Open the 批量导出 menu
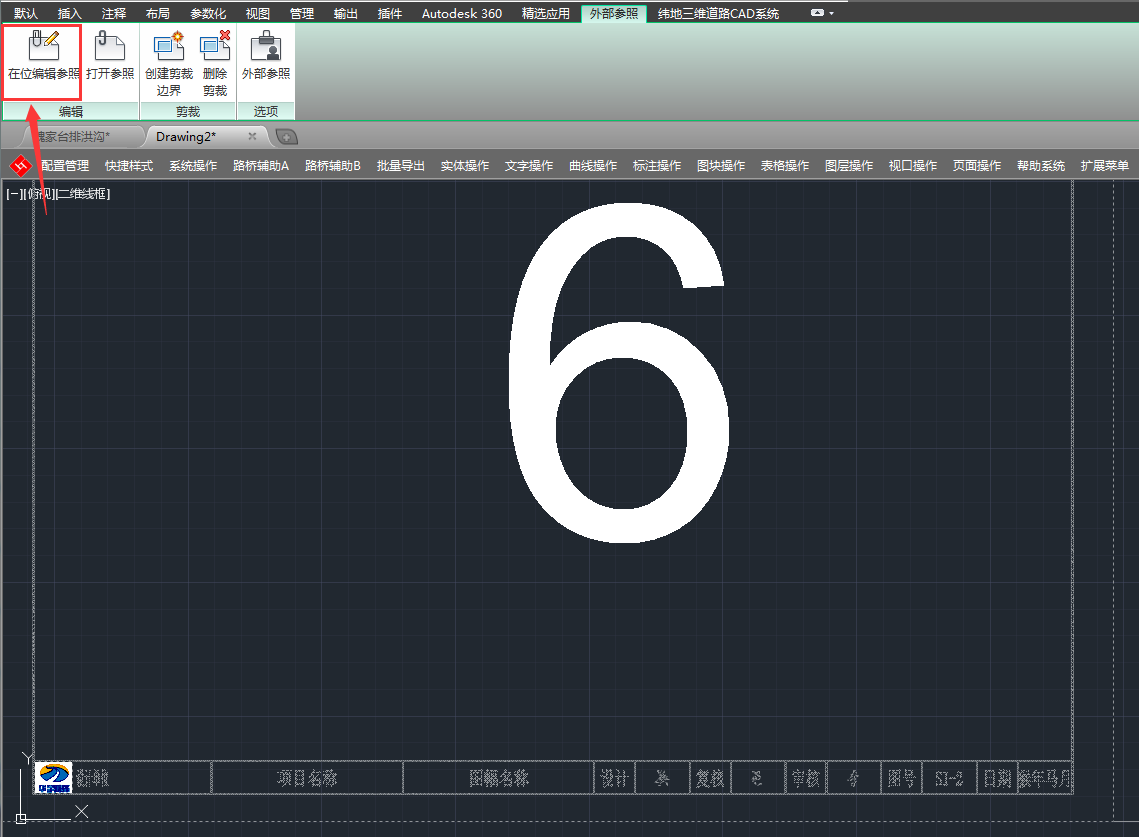The height and width of the screenshot is (837, 1139). click(401, 166)
